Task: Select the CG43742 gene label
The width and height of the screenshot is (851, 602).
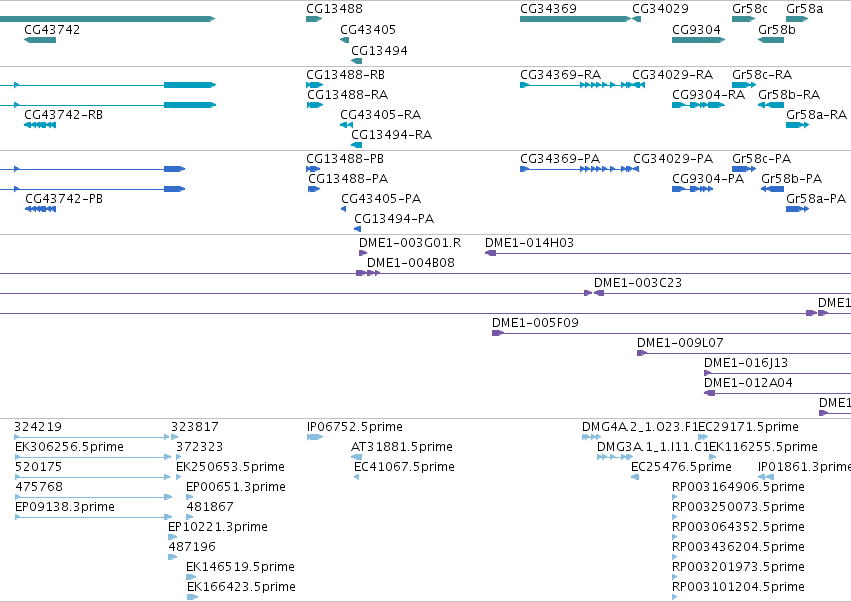Action: 52,30
